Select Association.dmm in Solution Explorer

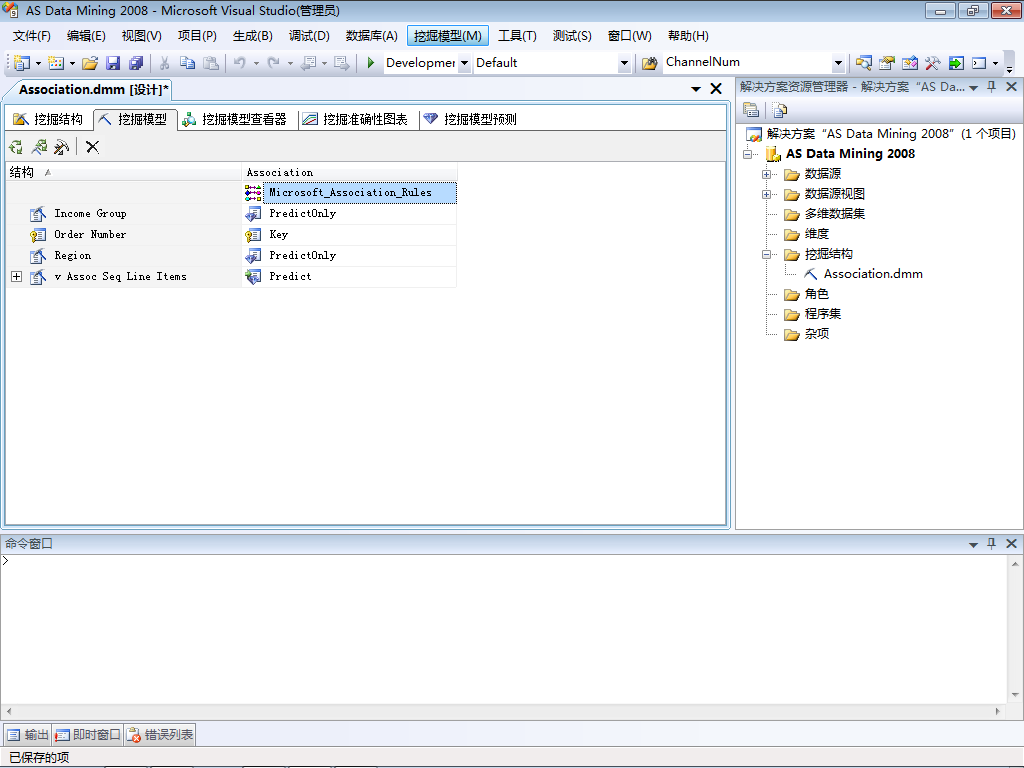point(872,274)
